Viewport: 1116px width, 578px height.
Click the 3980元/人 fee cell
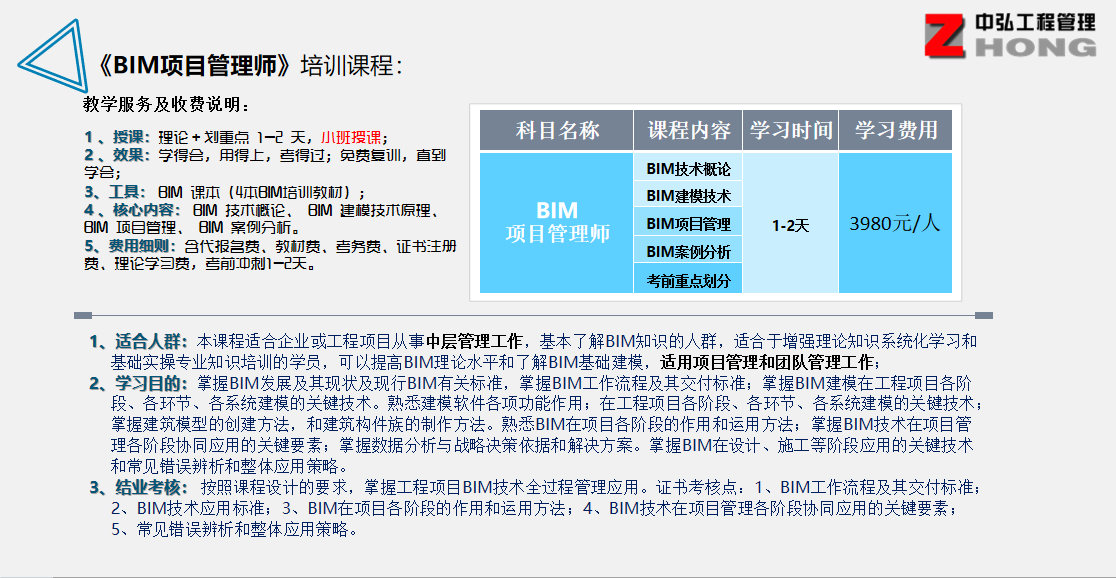[895, 224]
